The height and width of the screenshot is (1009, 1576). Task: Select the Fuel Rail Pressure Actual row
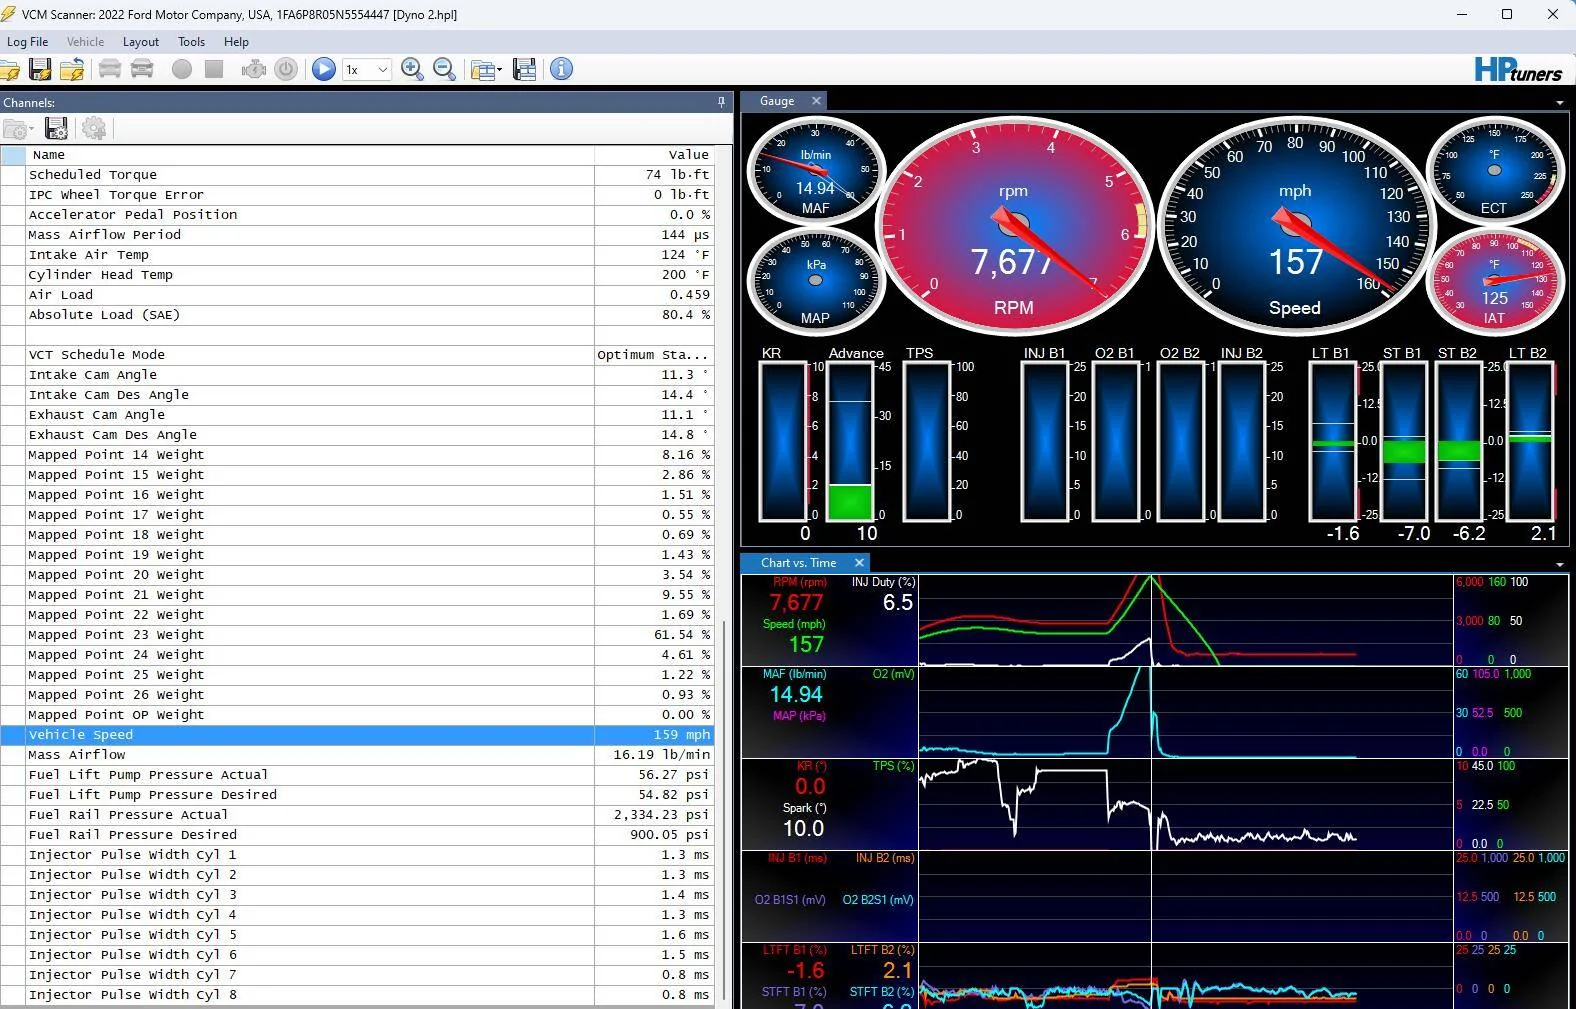(357, 815)
